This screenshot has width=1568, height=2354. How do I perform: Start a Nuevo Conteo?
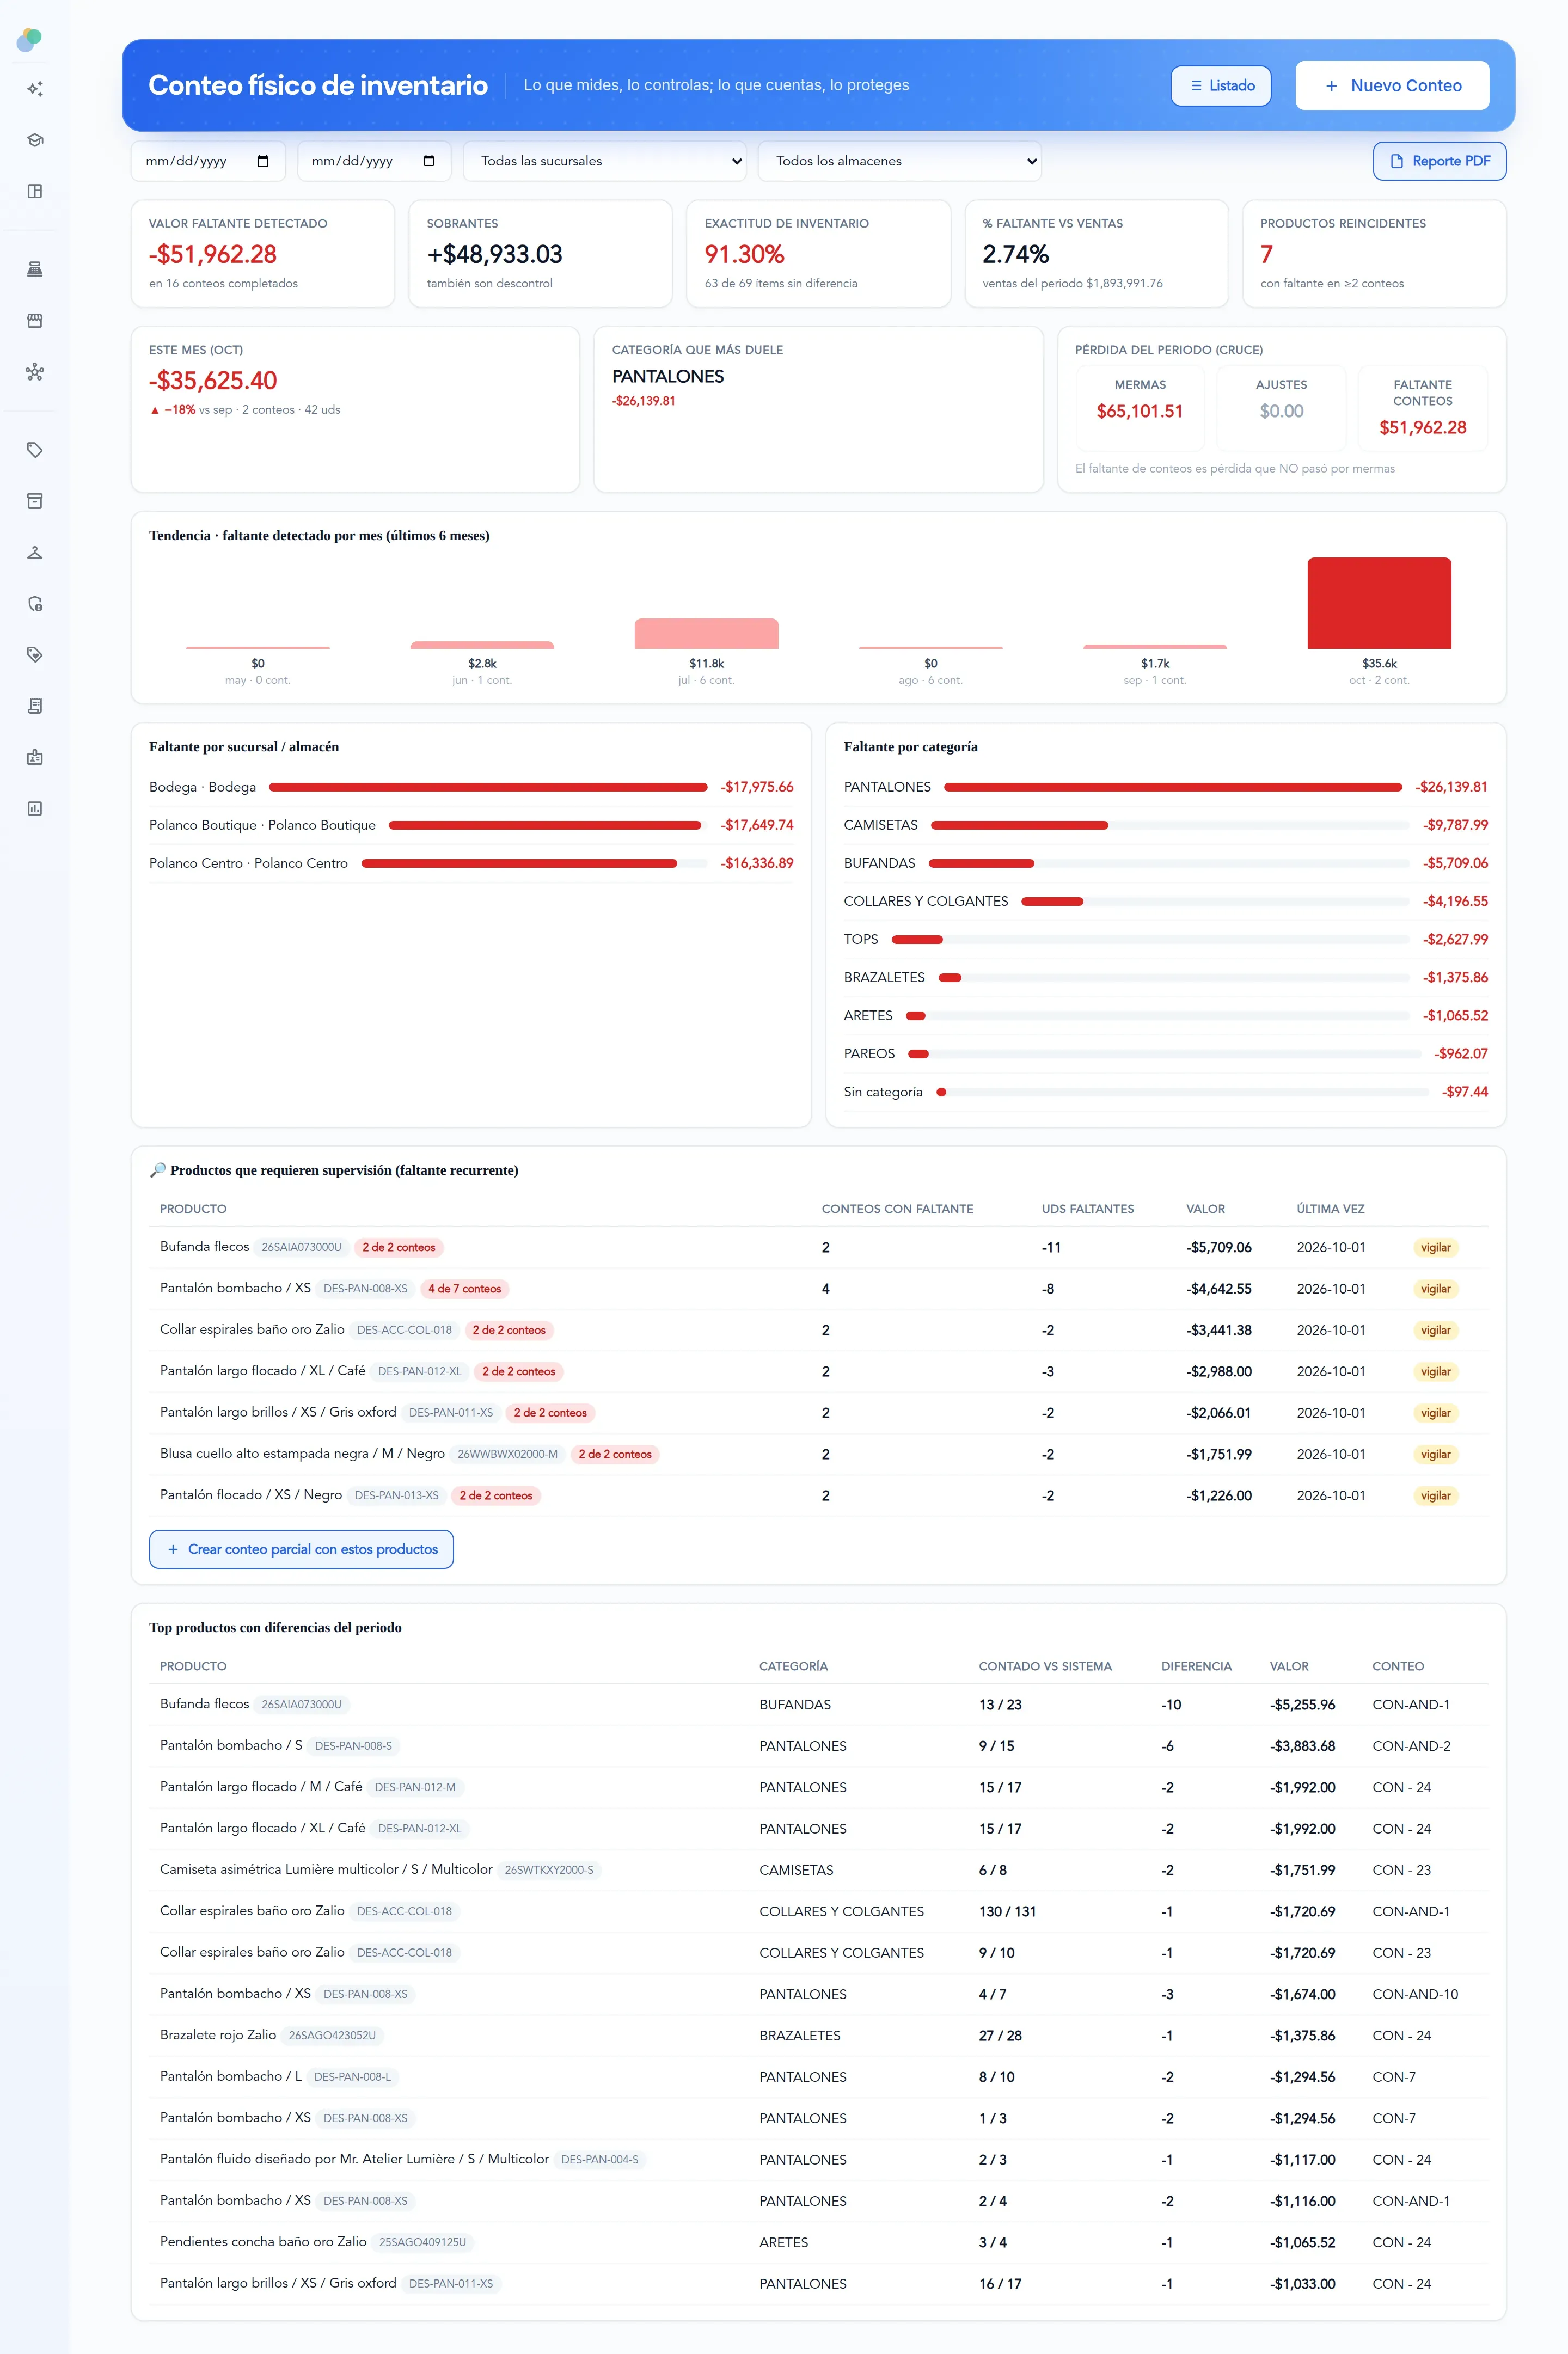point(1392,86)
